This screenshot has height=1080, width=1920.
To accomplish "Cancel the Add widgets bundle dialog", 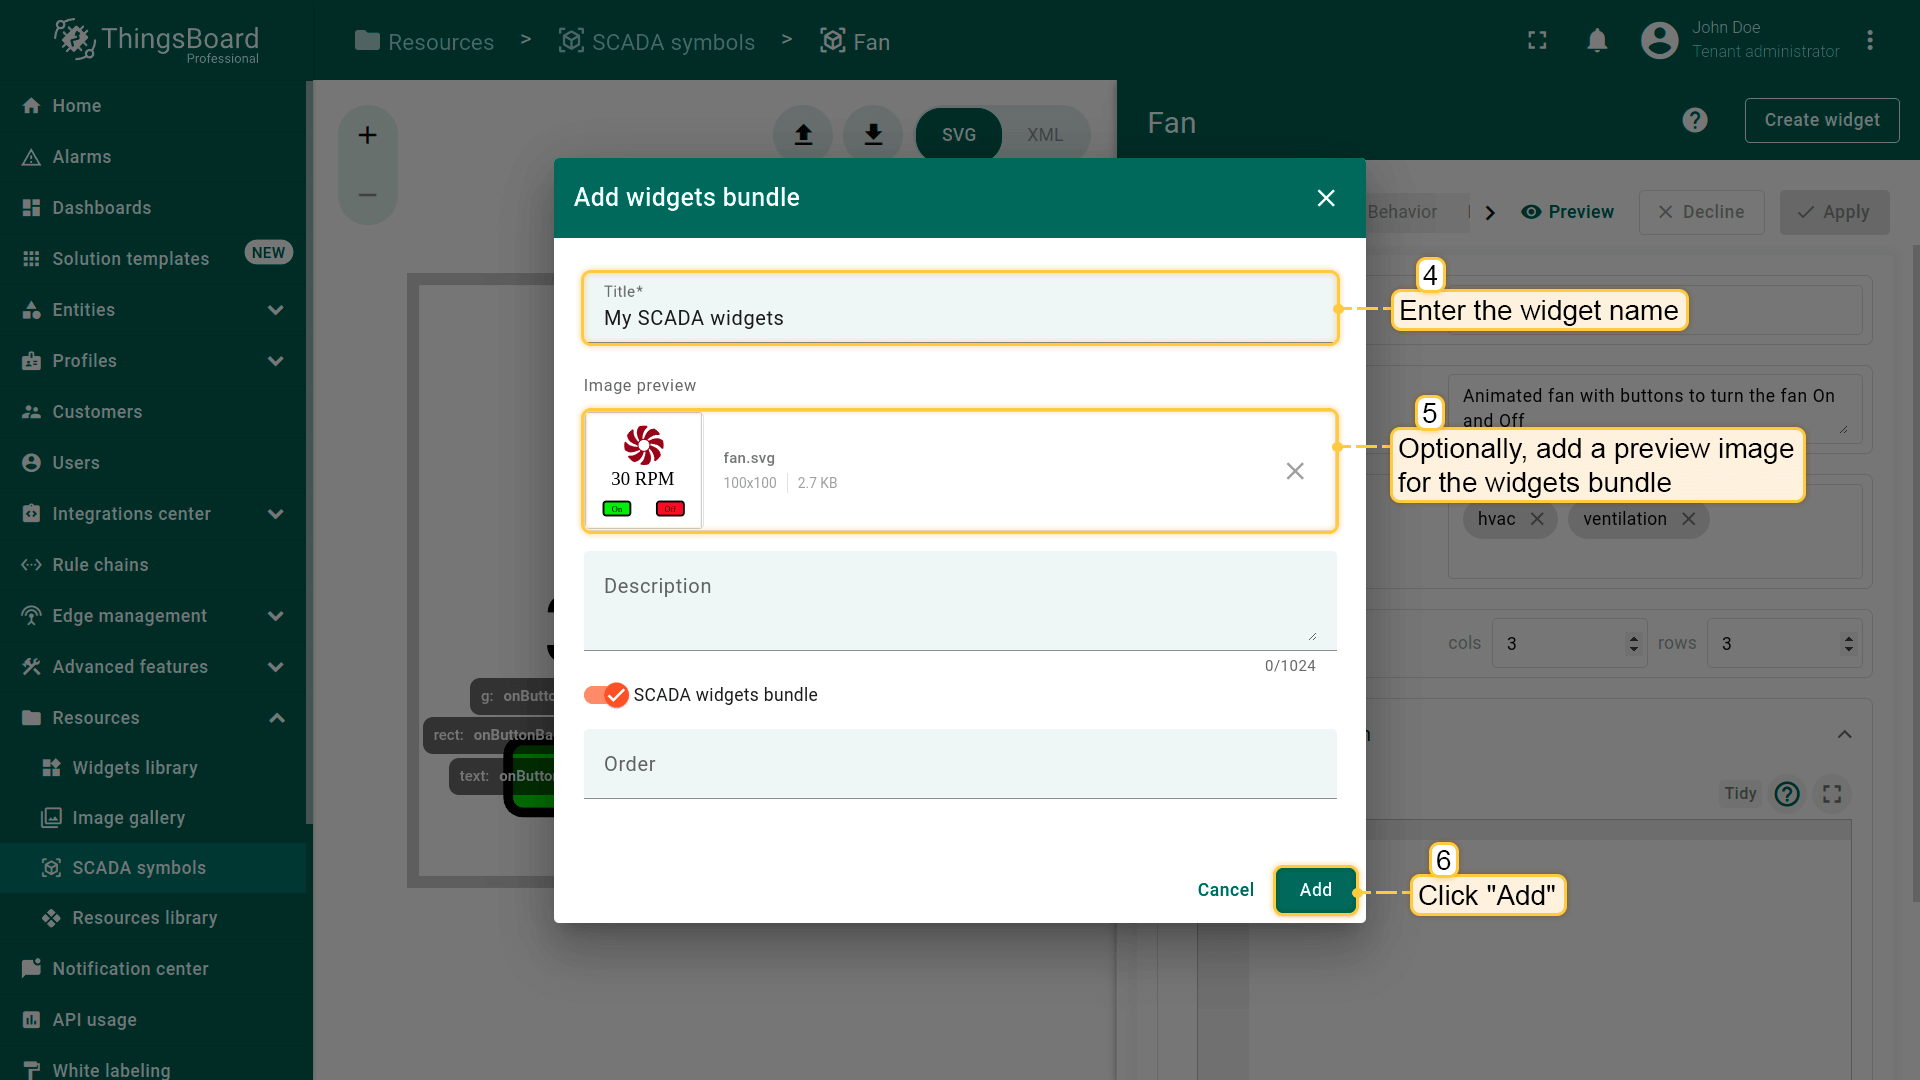I will (x=1224, y=890).
